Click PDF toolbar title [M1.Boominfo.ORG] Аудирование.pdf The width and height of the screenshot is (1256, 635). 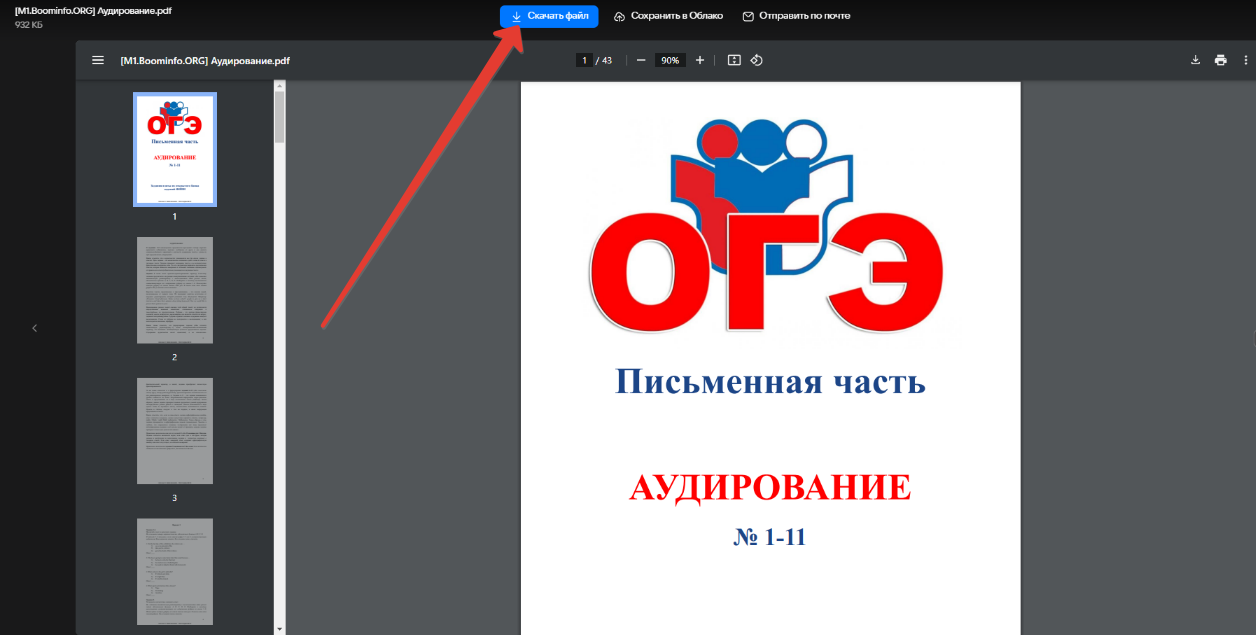(x=205, y=61)
